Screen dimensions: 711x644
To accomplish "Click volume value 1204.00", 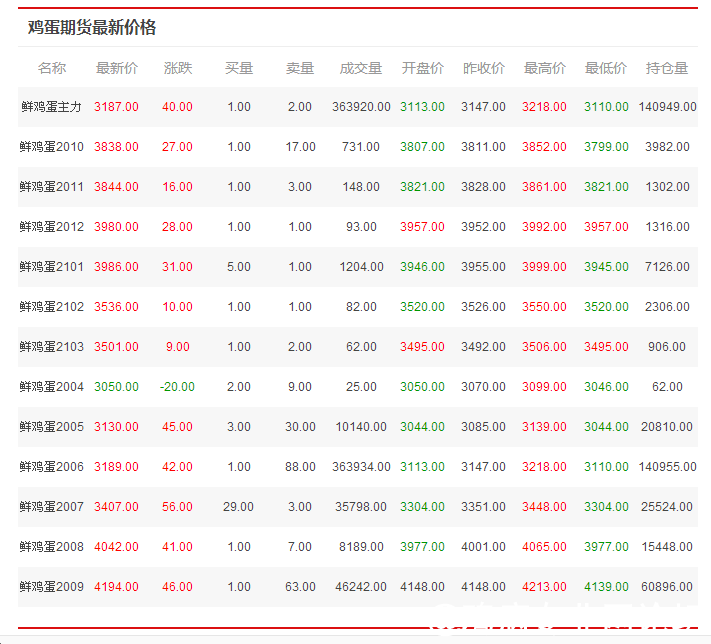I will click(361, 267).
